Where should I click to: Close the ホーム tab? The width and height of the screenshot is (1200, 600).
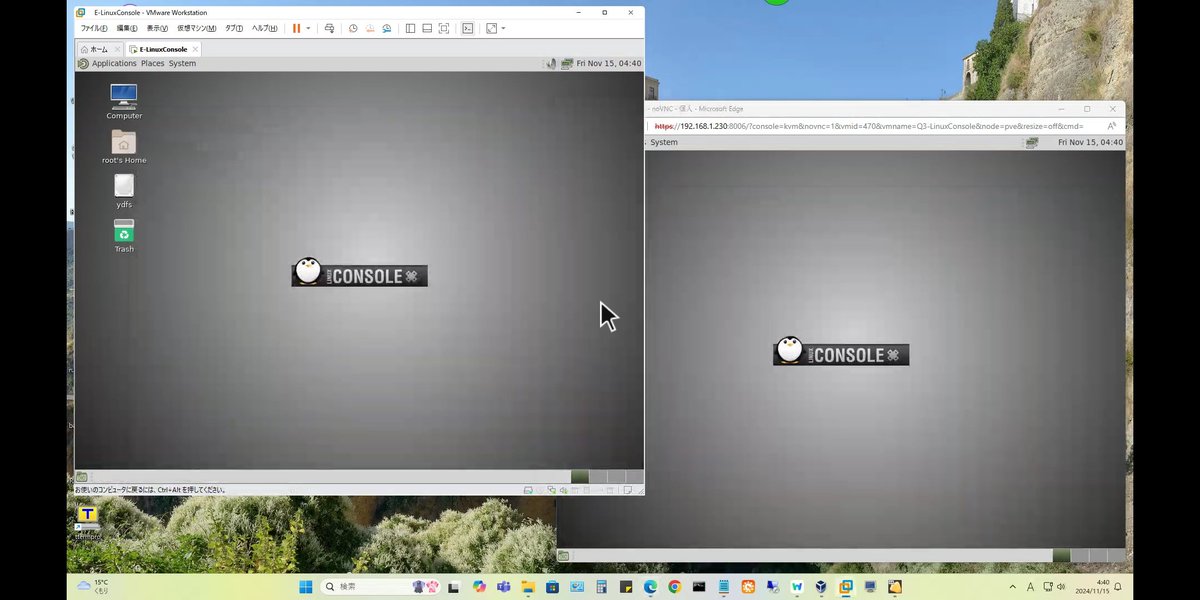pyautogui.click(x=118, y=49)
